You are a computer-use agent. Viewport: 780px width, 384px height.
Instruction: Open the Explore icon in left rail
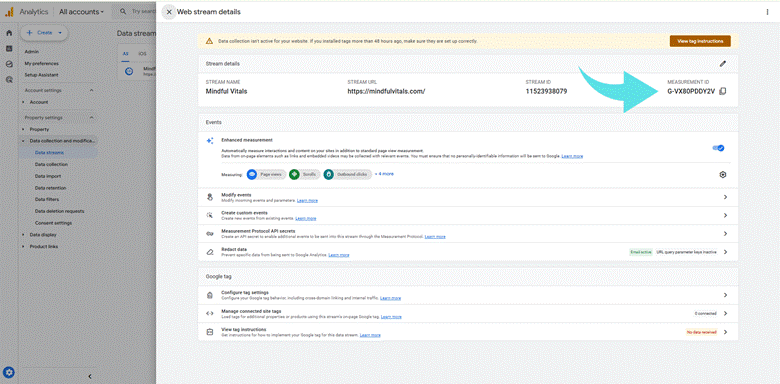coord(9,64)
